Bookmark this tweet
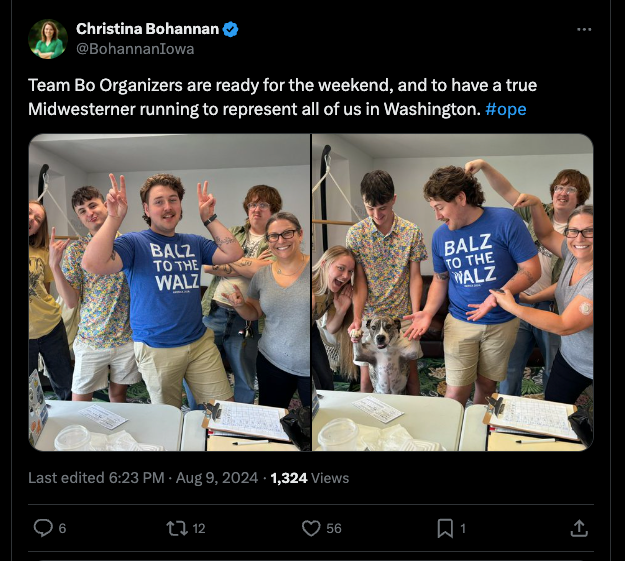The width and height of the screenshot is (625, 561). 445,528
